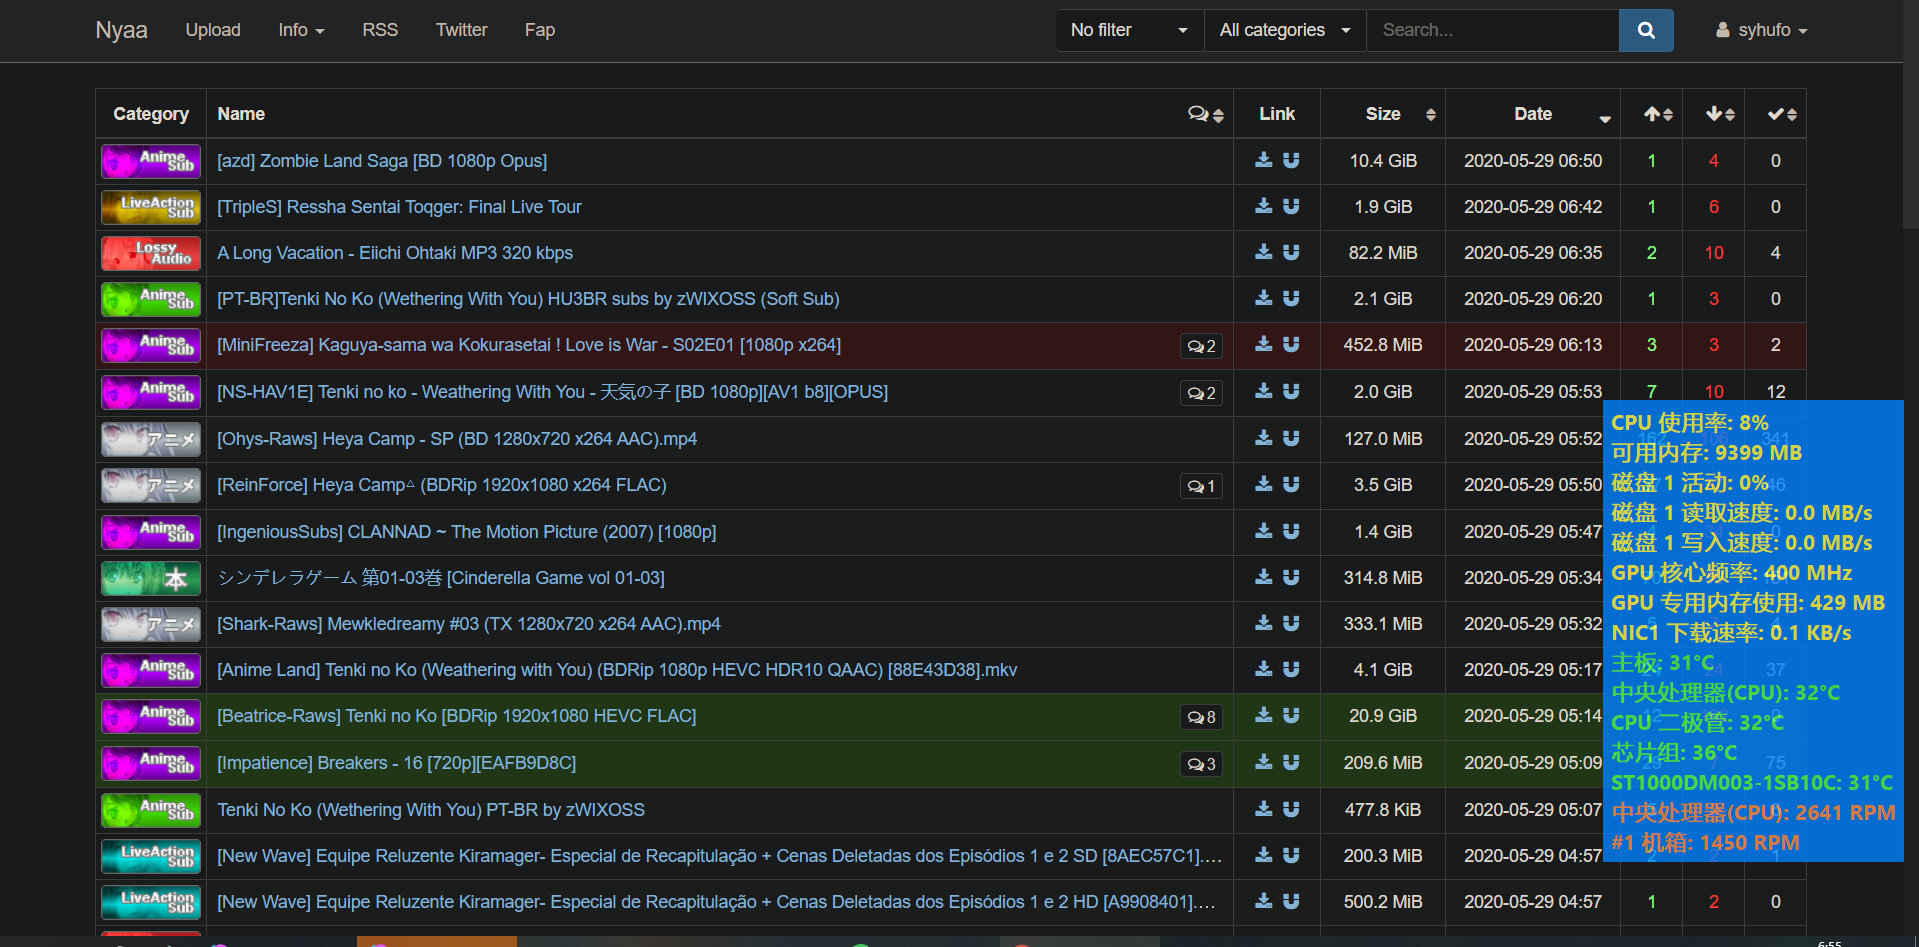Focus the Search input field
Image resolution: width=1919 pixels, height=947 pixels.
tap(1492, 30)
